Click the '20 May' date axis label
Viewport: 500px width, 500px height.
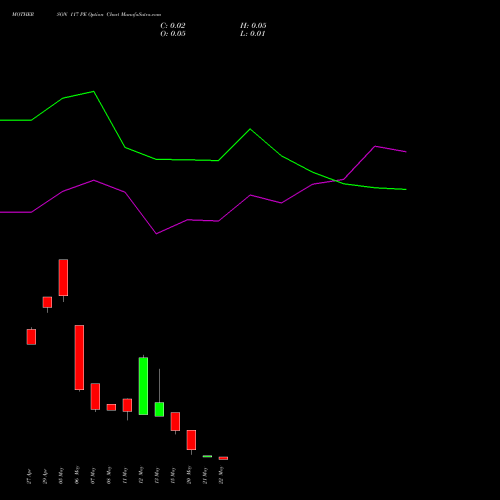(189, 475)
